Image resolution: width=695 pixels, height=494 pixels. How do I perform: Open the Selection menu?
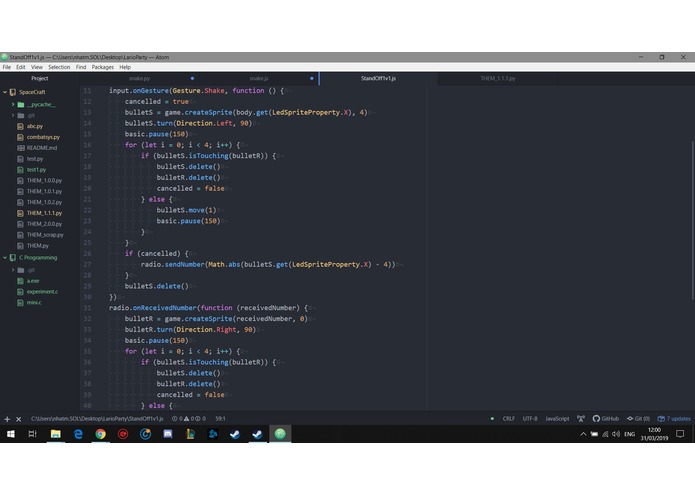(x=59, y=67)
